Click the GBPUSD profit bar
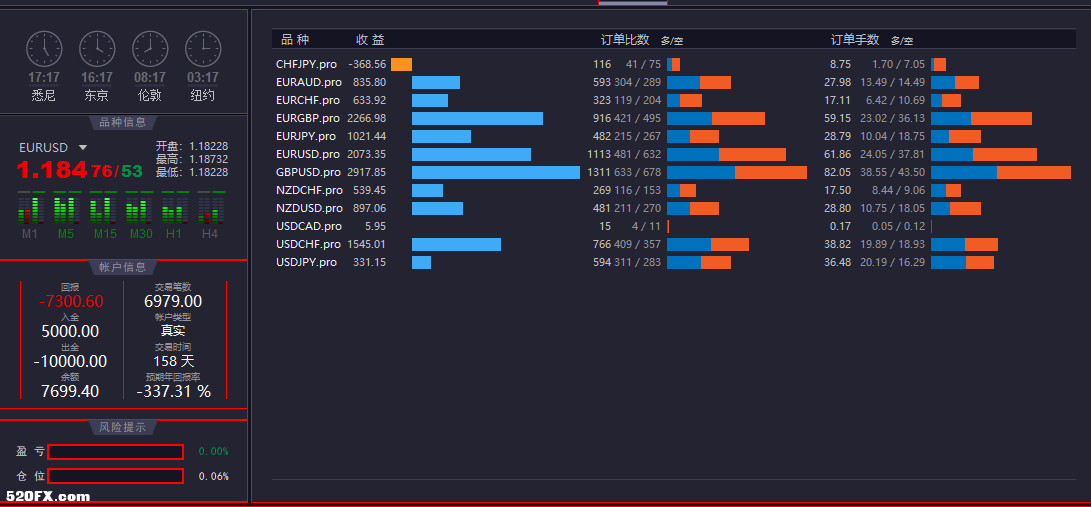The image size is (1091, 507). pos(495,172)
